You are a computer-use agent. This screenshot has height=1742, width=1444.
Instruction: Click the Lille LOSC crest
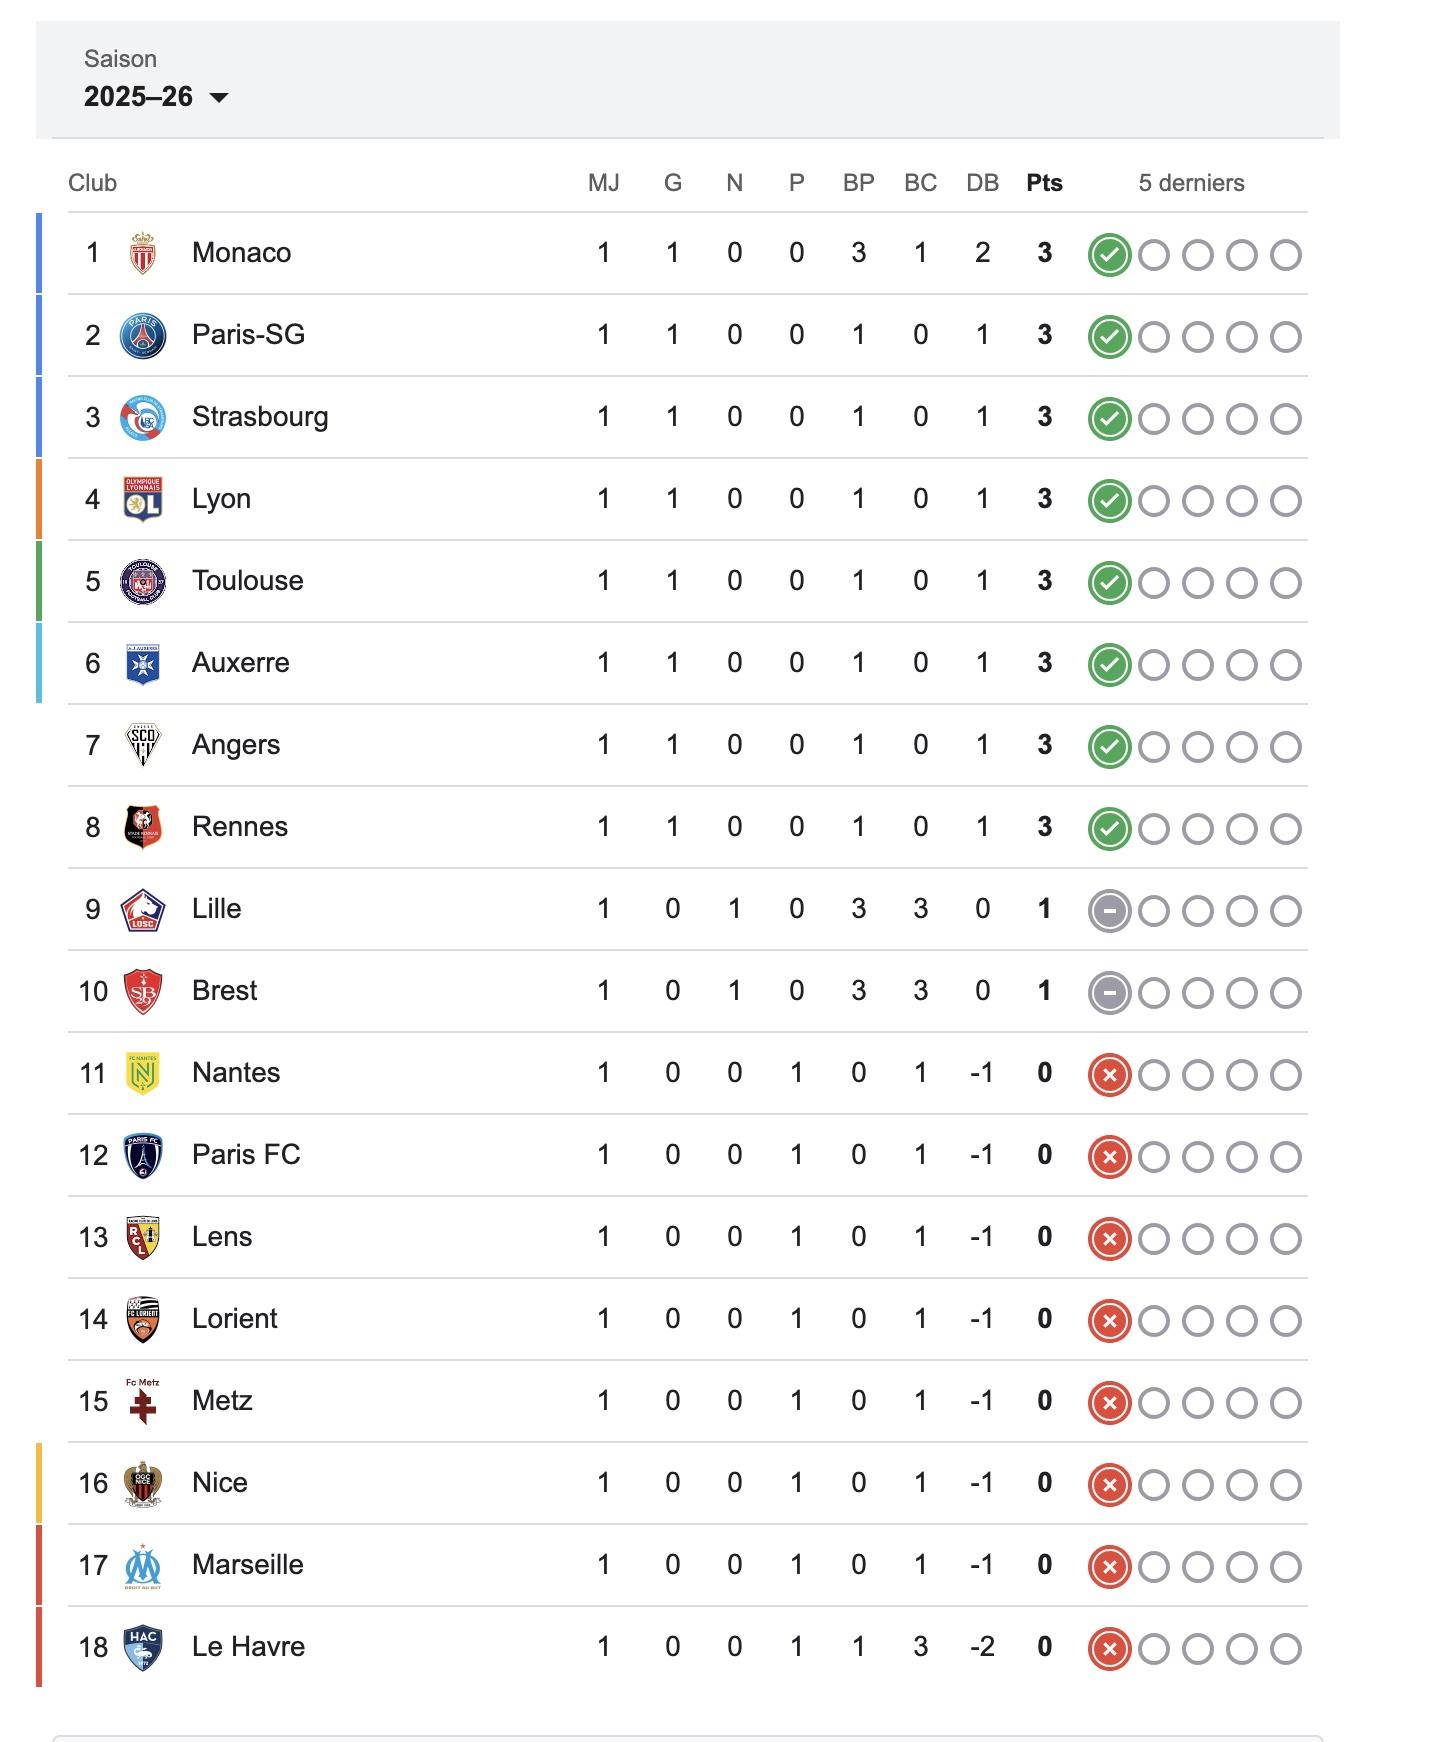click(143, 909)
